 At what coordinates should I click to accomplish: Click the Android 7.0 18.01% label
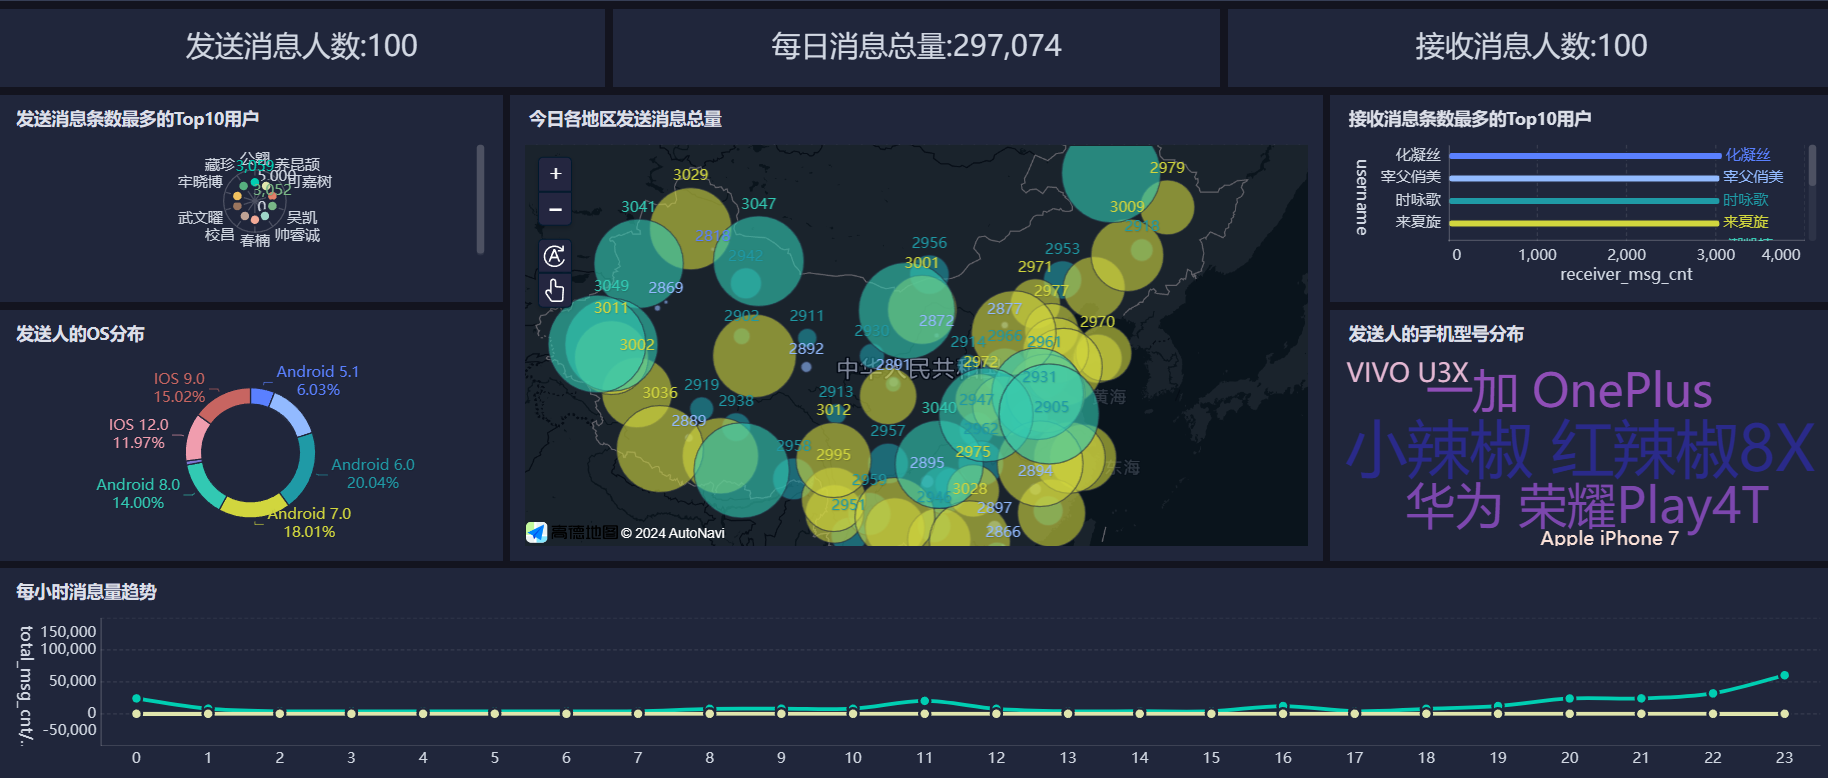pos(309,522)
